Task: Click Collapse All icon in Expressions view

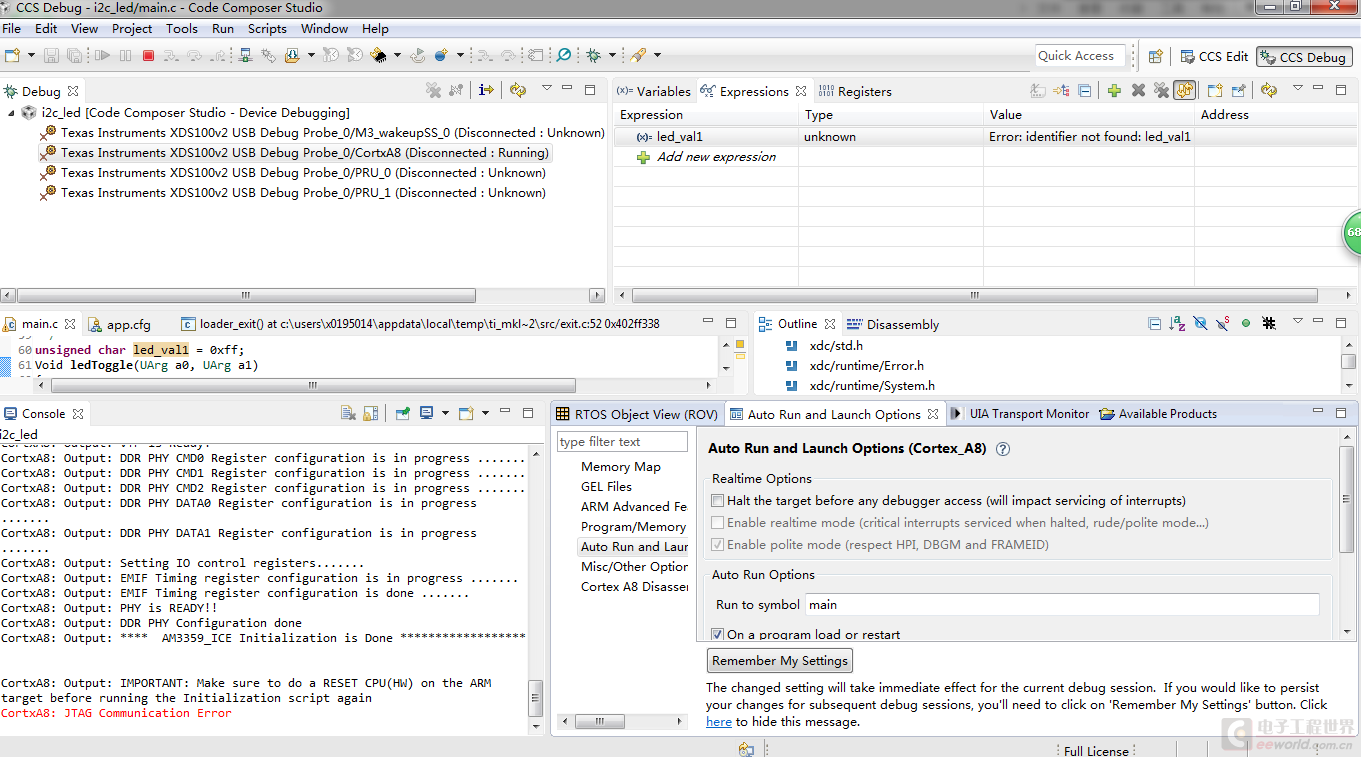Action: tap(1084, 90)
